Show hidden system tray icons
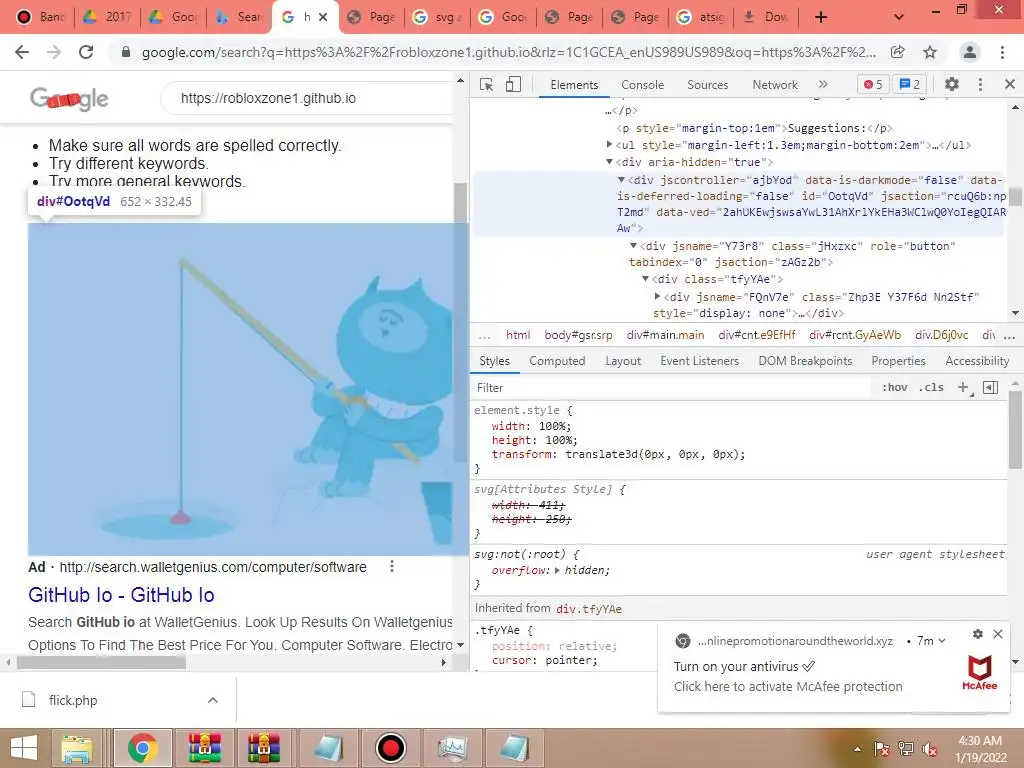This screenshot has width=1024, height=768. (857, 749)
